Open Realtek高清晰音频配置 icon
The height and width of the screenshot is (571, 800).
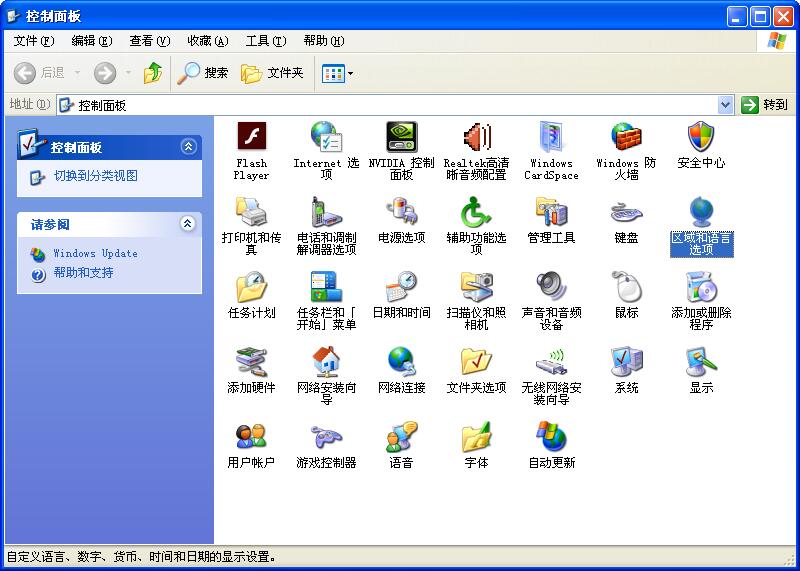click(476, 137)
